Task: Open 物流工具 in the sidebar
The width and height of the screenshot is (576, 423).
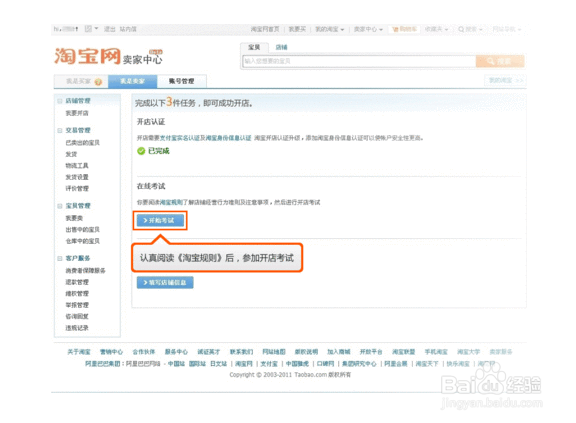Action: click(77, 166)
